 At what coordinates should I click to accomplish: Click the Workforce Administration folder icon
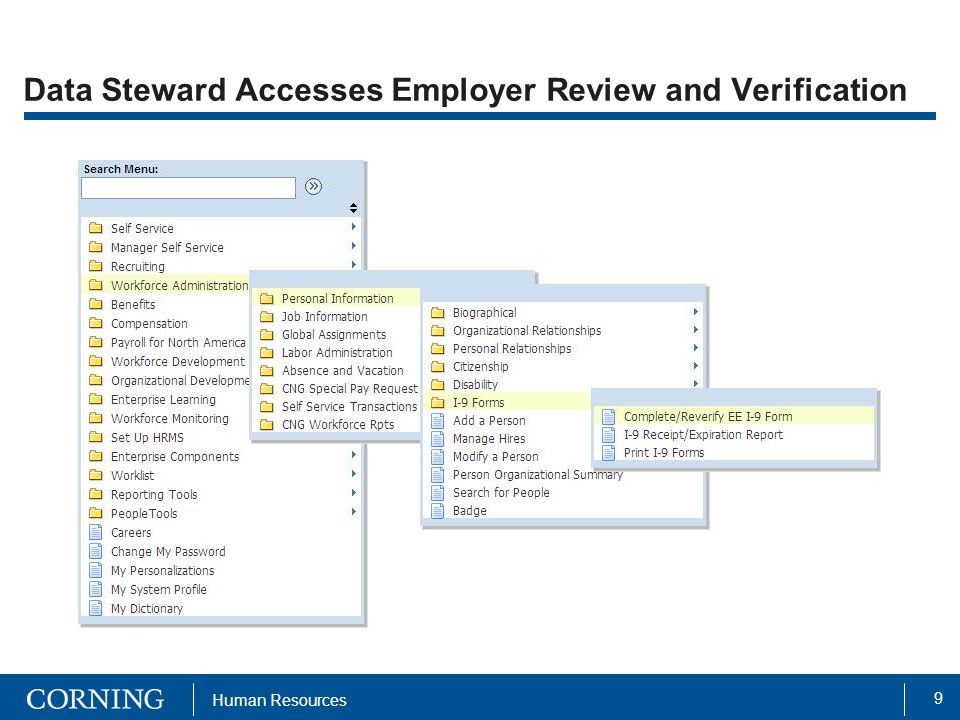[96, 285]
